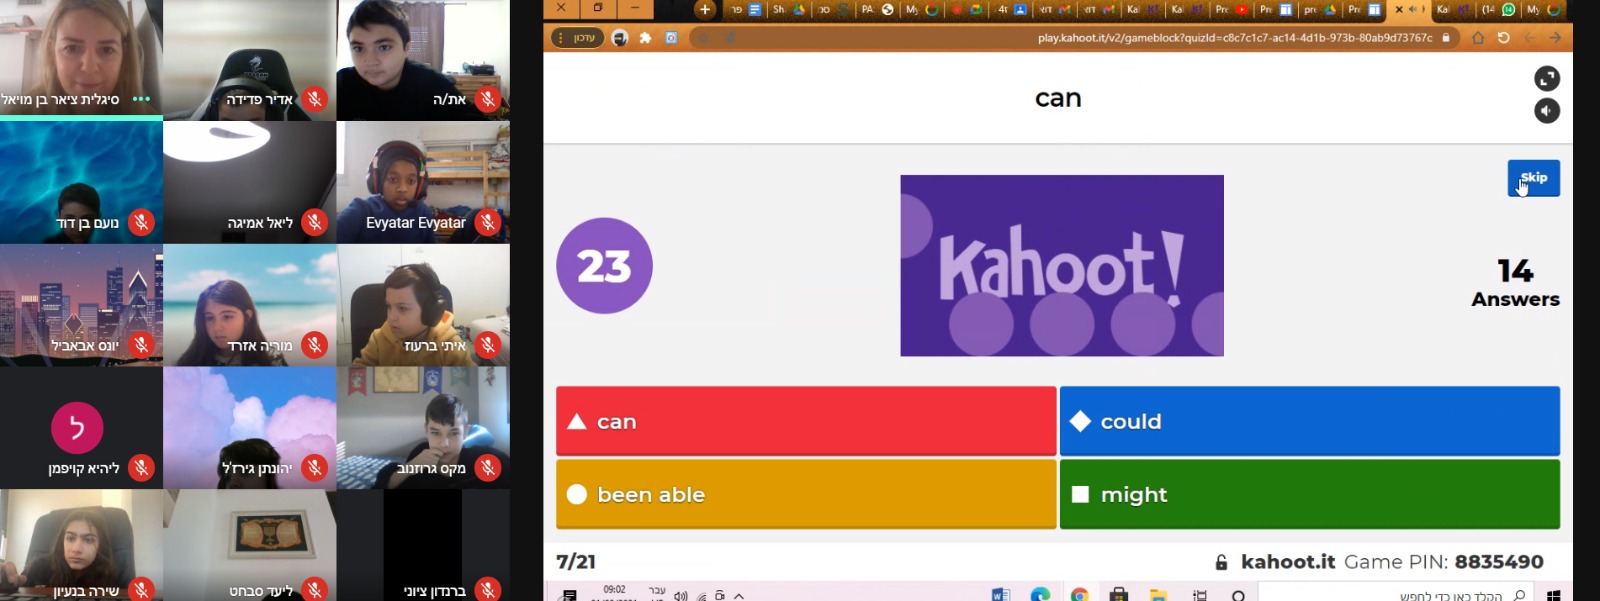1600x601 pixels.
Task: Select Evyatar Evyatar's video tile
Action: [x=423, y=183]
